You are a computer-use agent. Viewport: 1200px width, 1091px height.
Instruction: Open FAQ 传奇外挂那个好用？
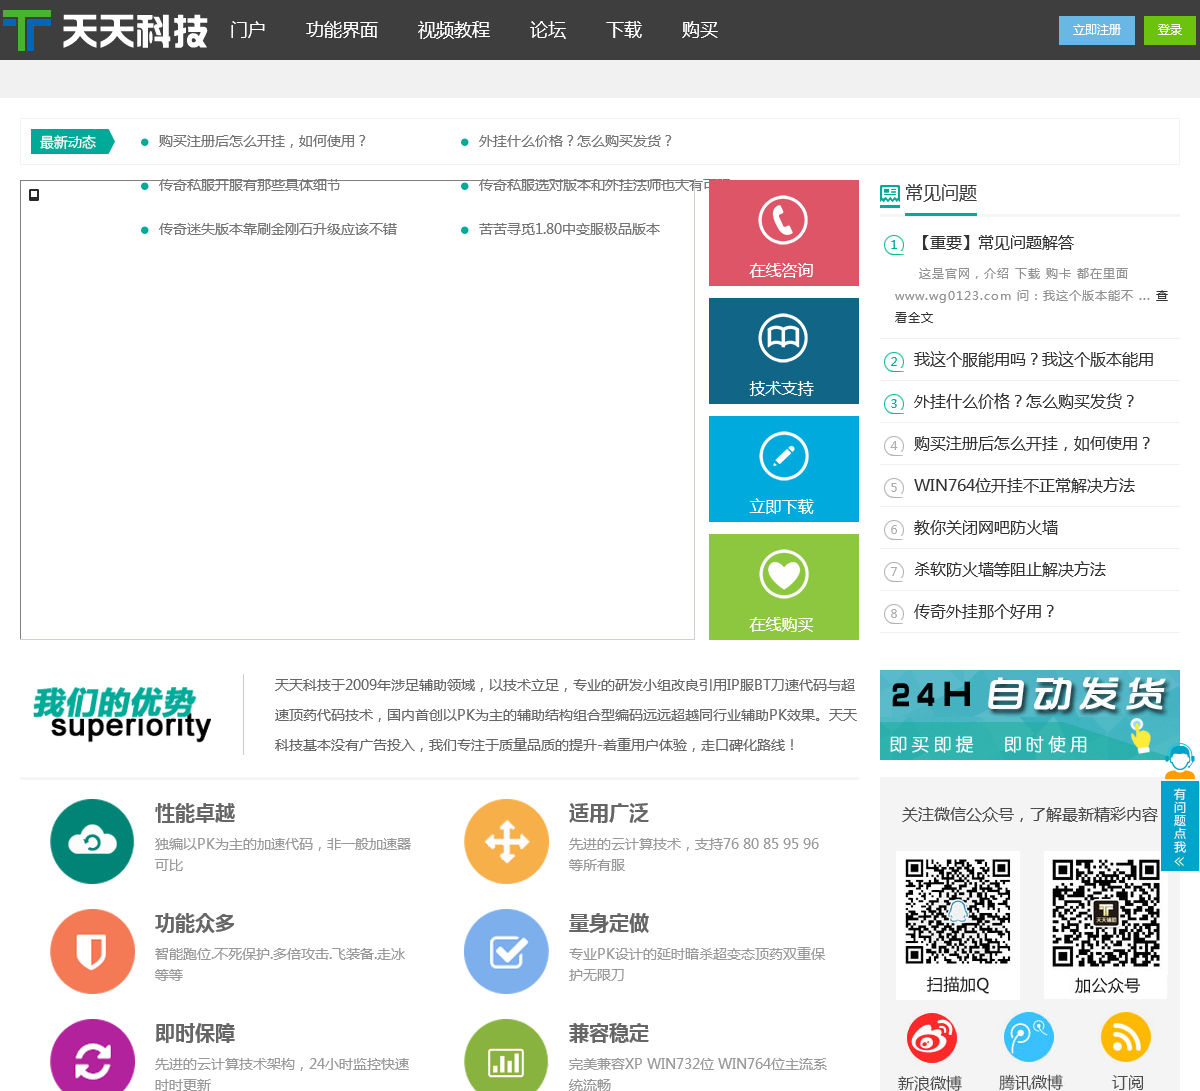pos(985,612)
